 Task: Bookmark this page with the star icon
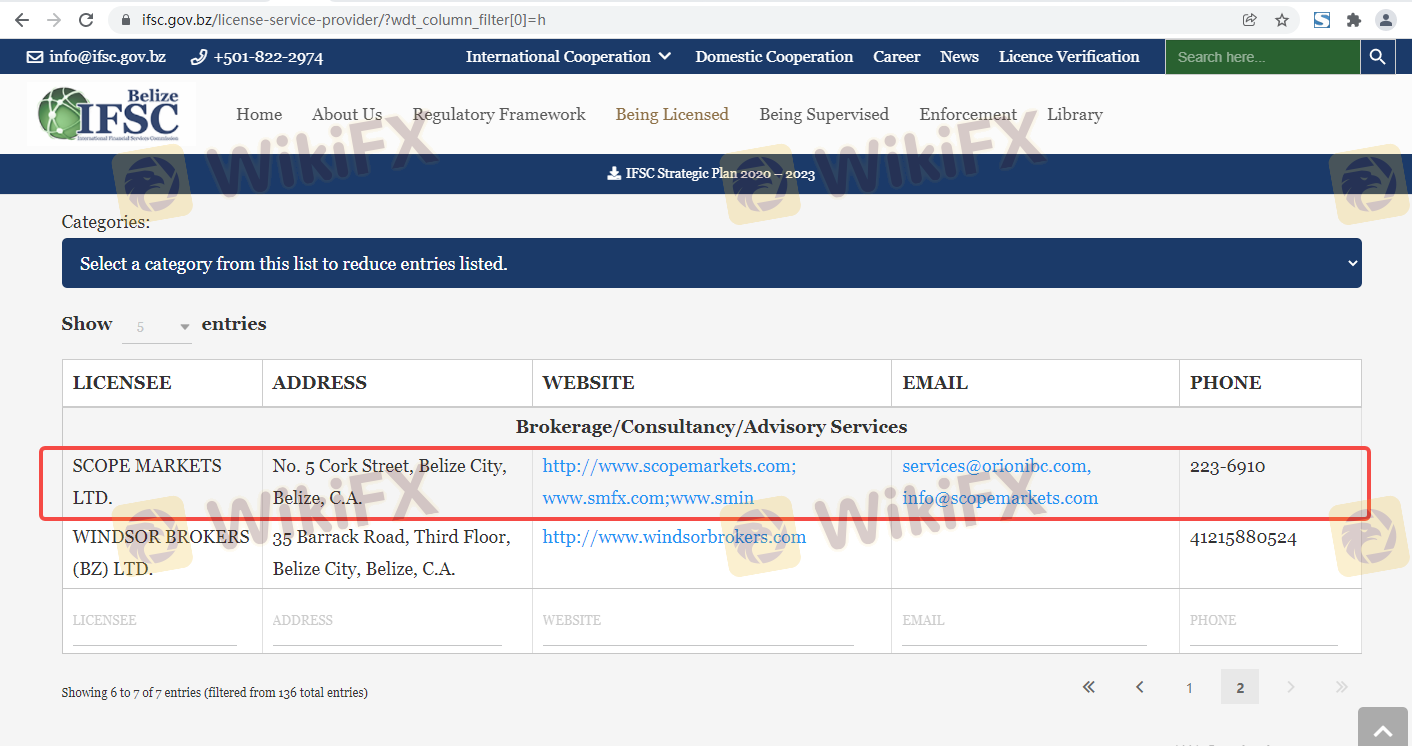pos(1281,20)
